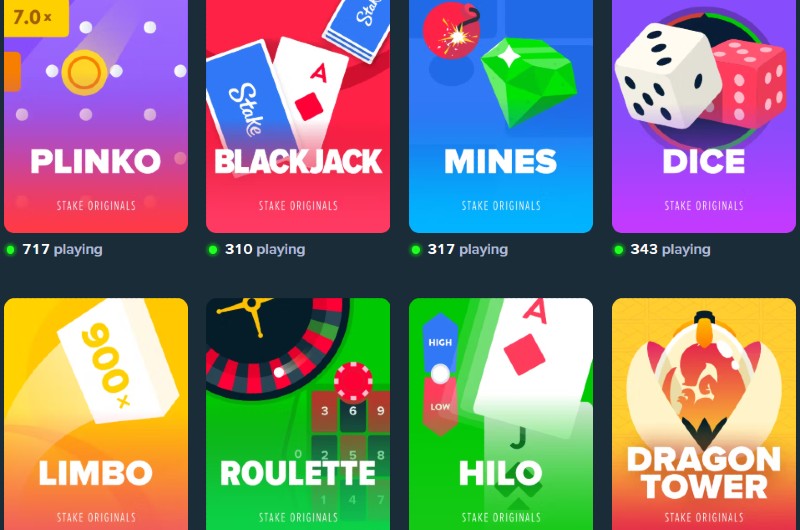800x530 pixels.
Task: Click the green gem icon on Mines
Action: [529, 82]
